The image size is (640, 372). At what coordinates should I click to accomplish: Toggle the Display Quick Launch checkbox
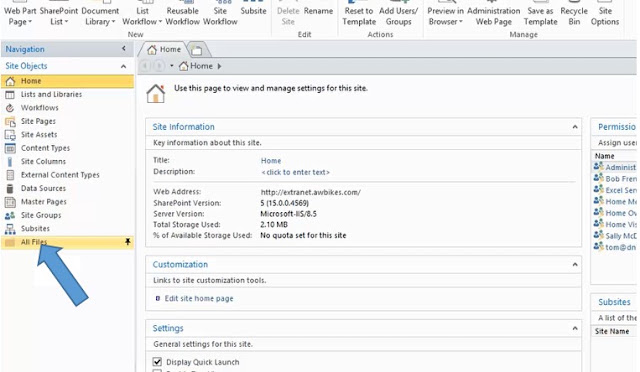[x=157, y=362]
